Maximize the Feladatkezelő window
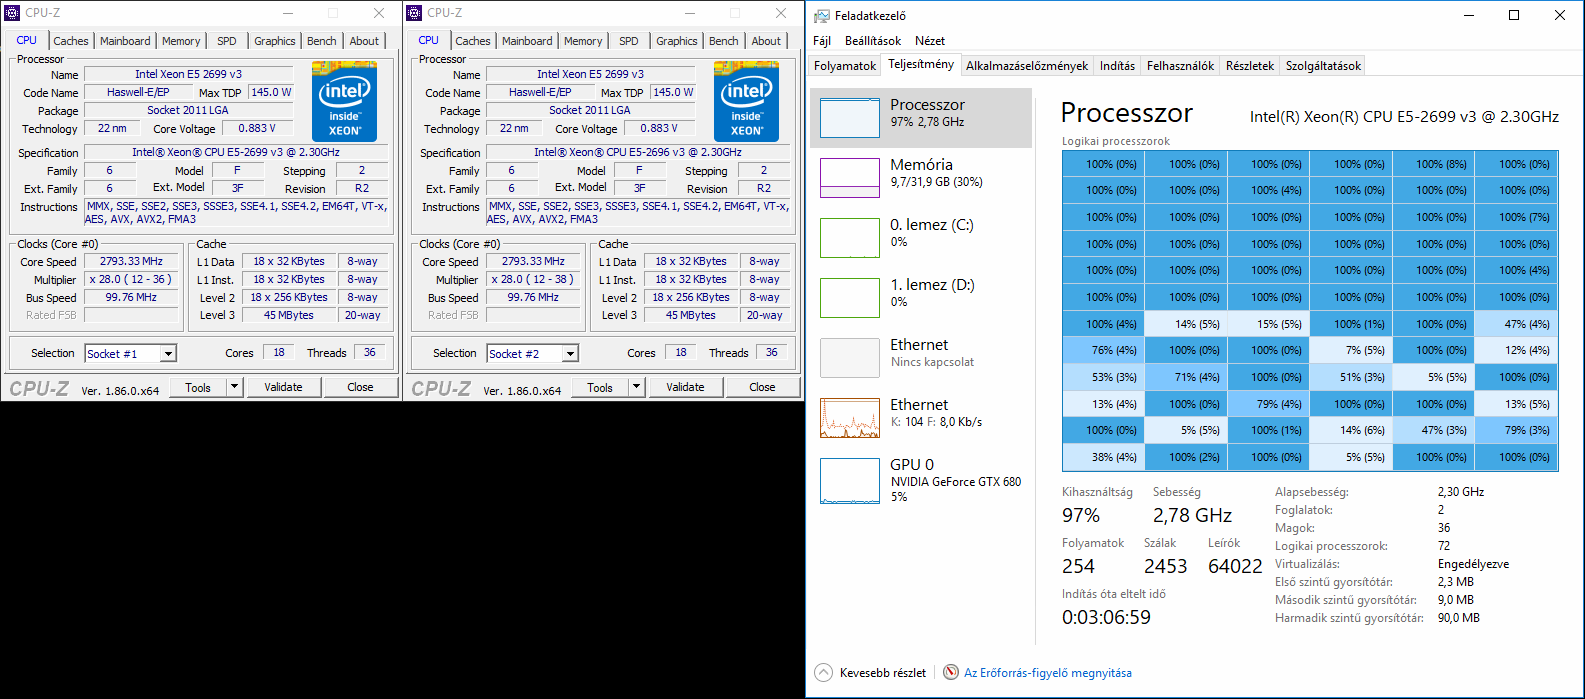The width and height of the screenshot is (1585, 699). tap(1514, 15)
